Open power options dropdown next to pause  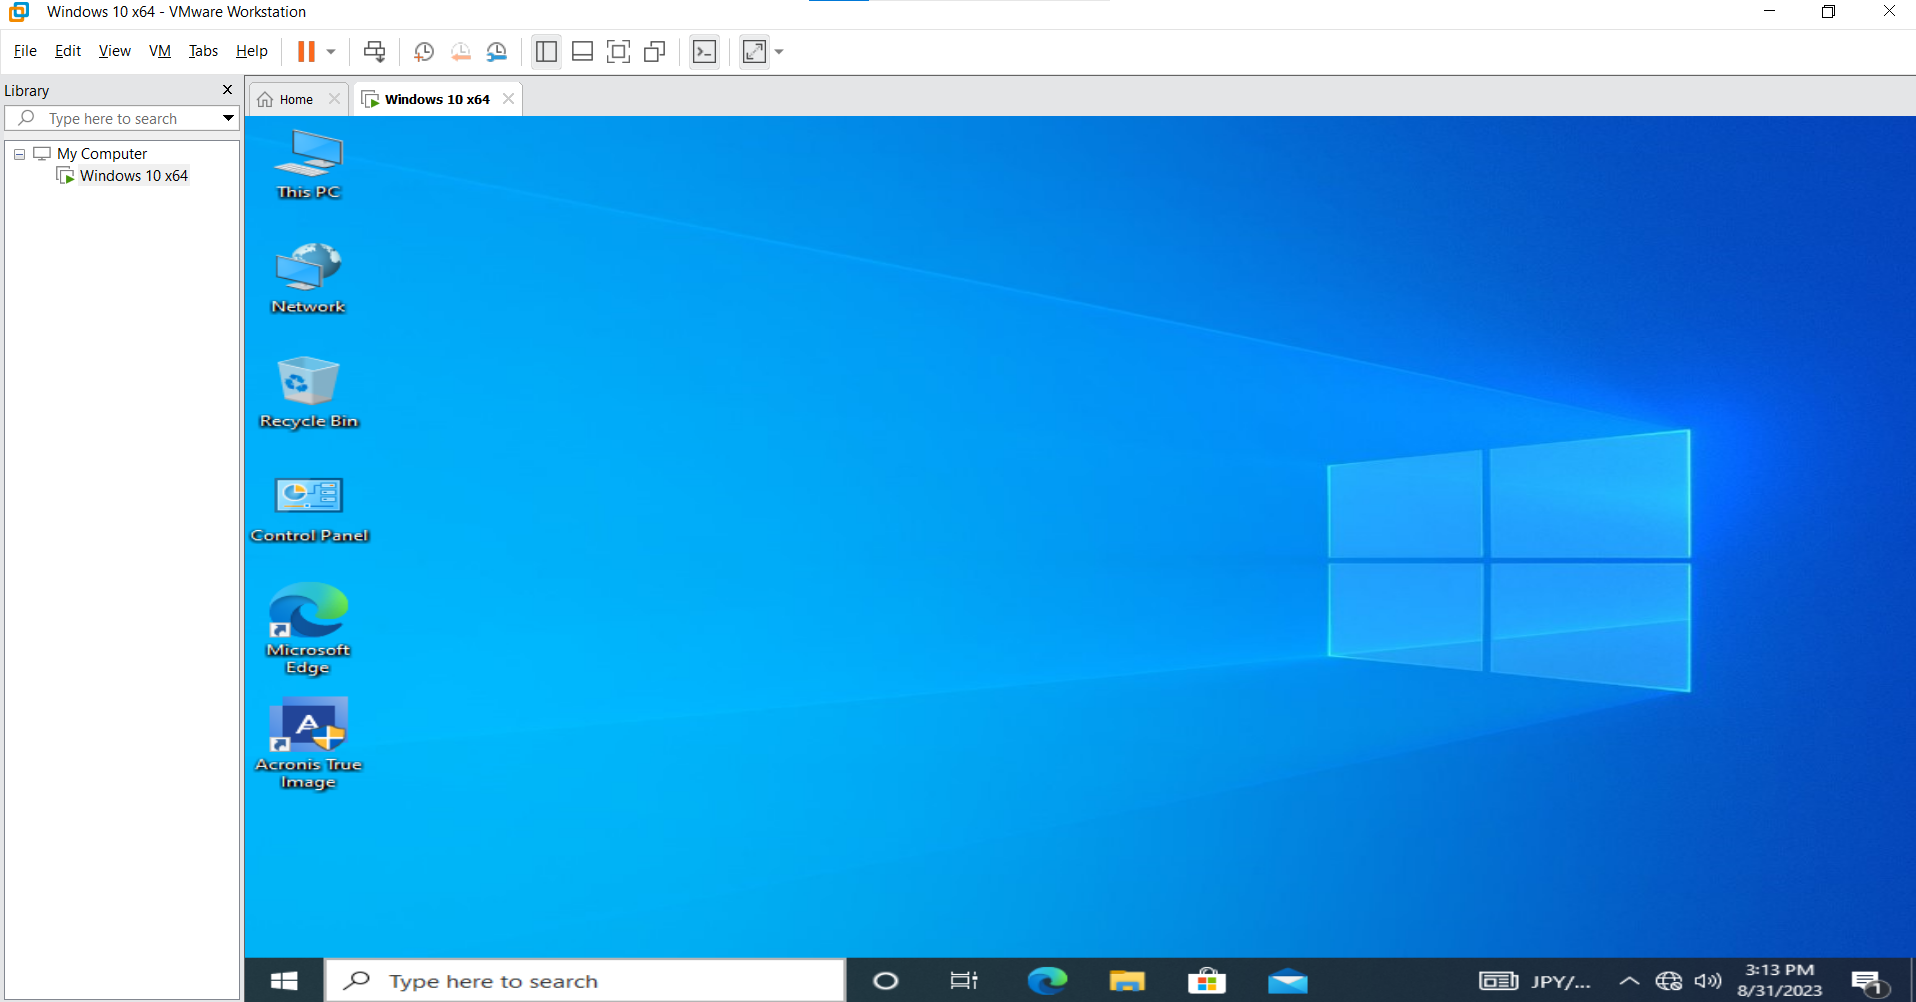tap(331, 51)
